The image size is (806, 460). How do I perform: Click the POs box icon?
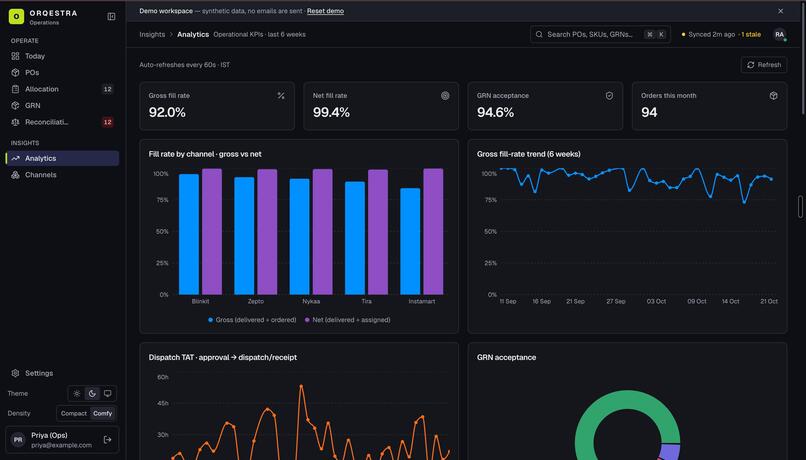(x=15, y=72)
